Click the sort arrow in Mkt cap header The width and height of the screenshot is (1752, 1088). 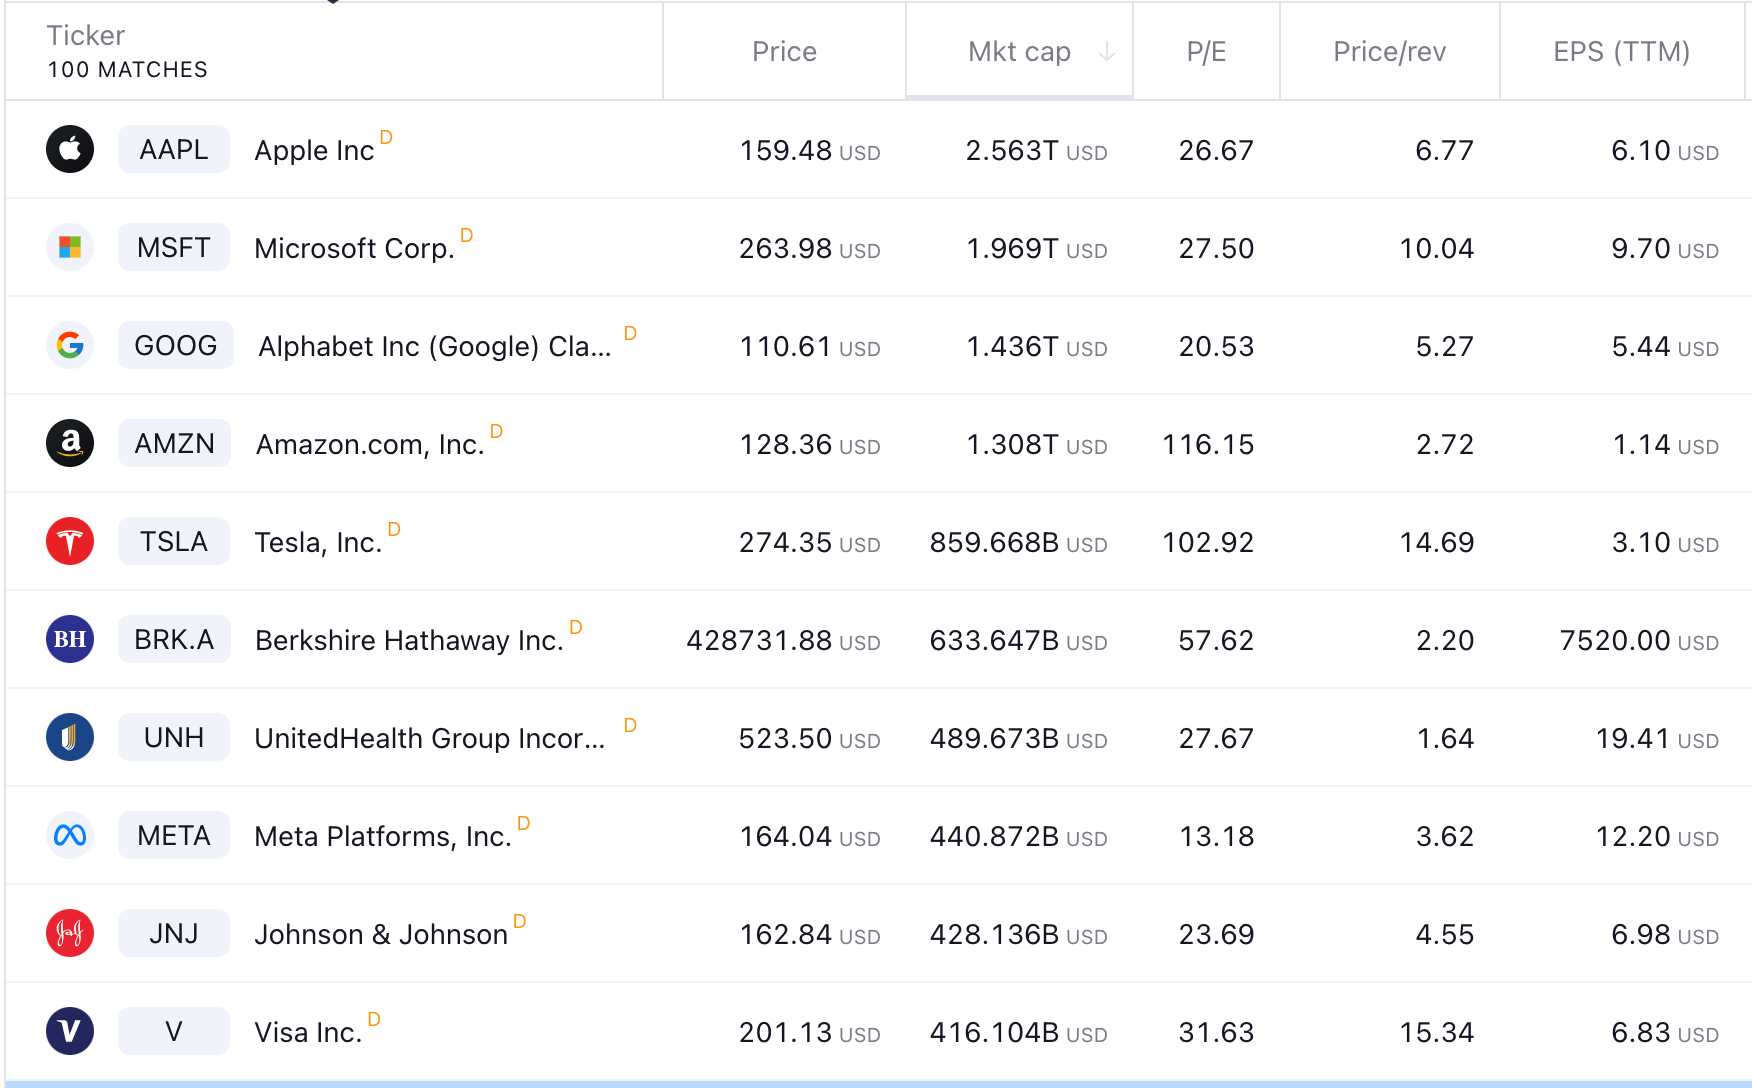pyautogui.click(x=1106, y=52)
